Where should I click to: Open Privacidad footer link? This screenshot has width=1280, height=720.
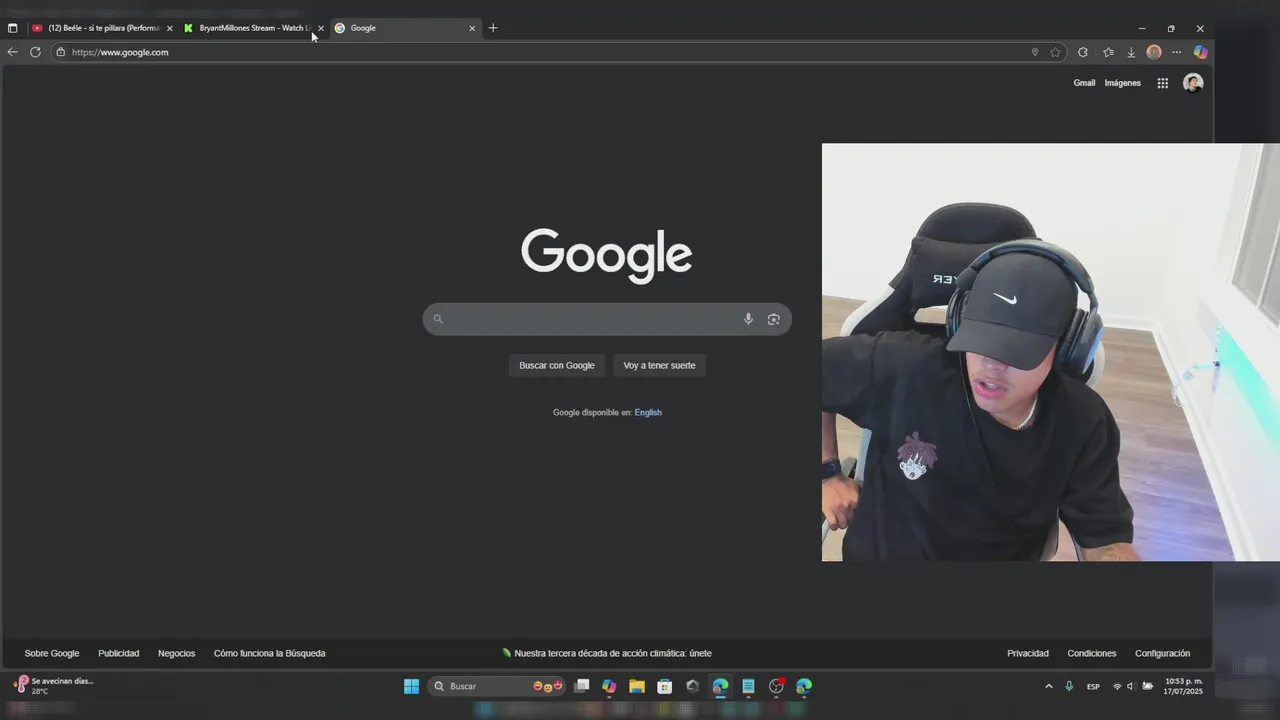pyautogui.click(x=1028, y=653)
